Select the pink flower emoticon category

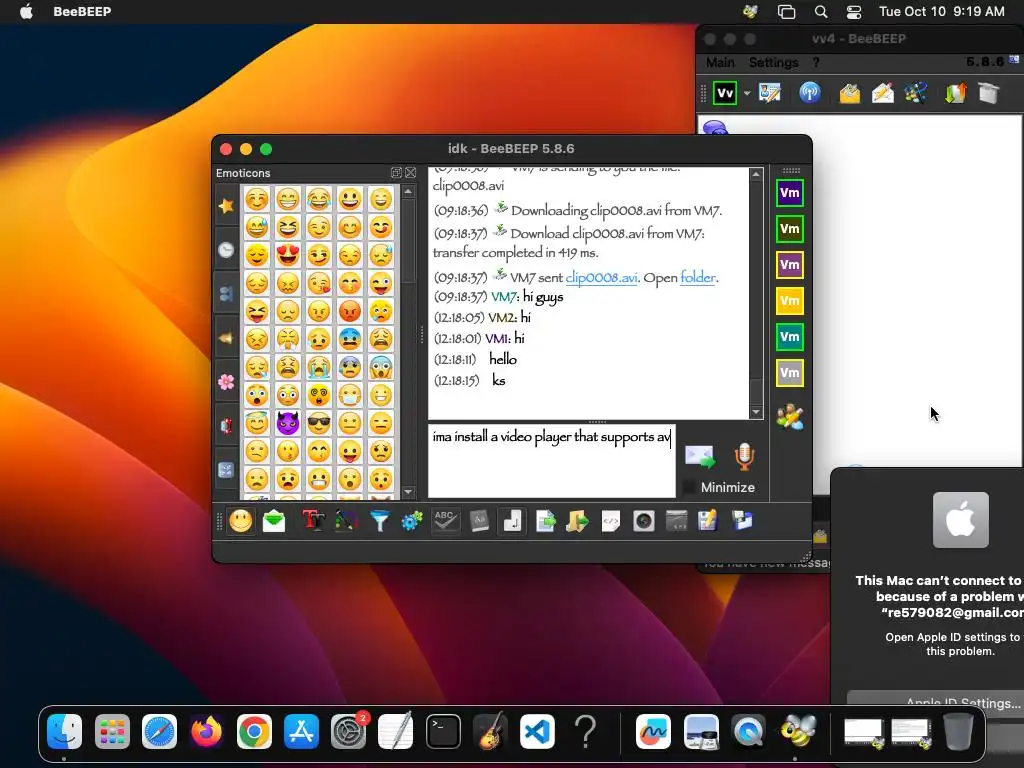227,382
